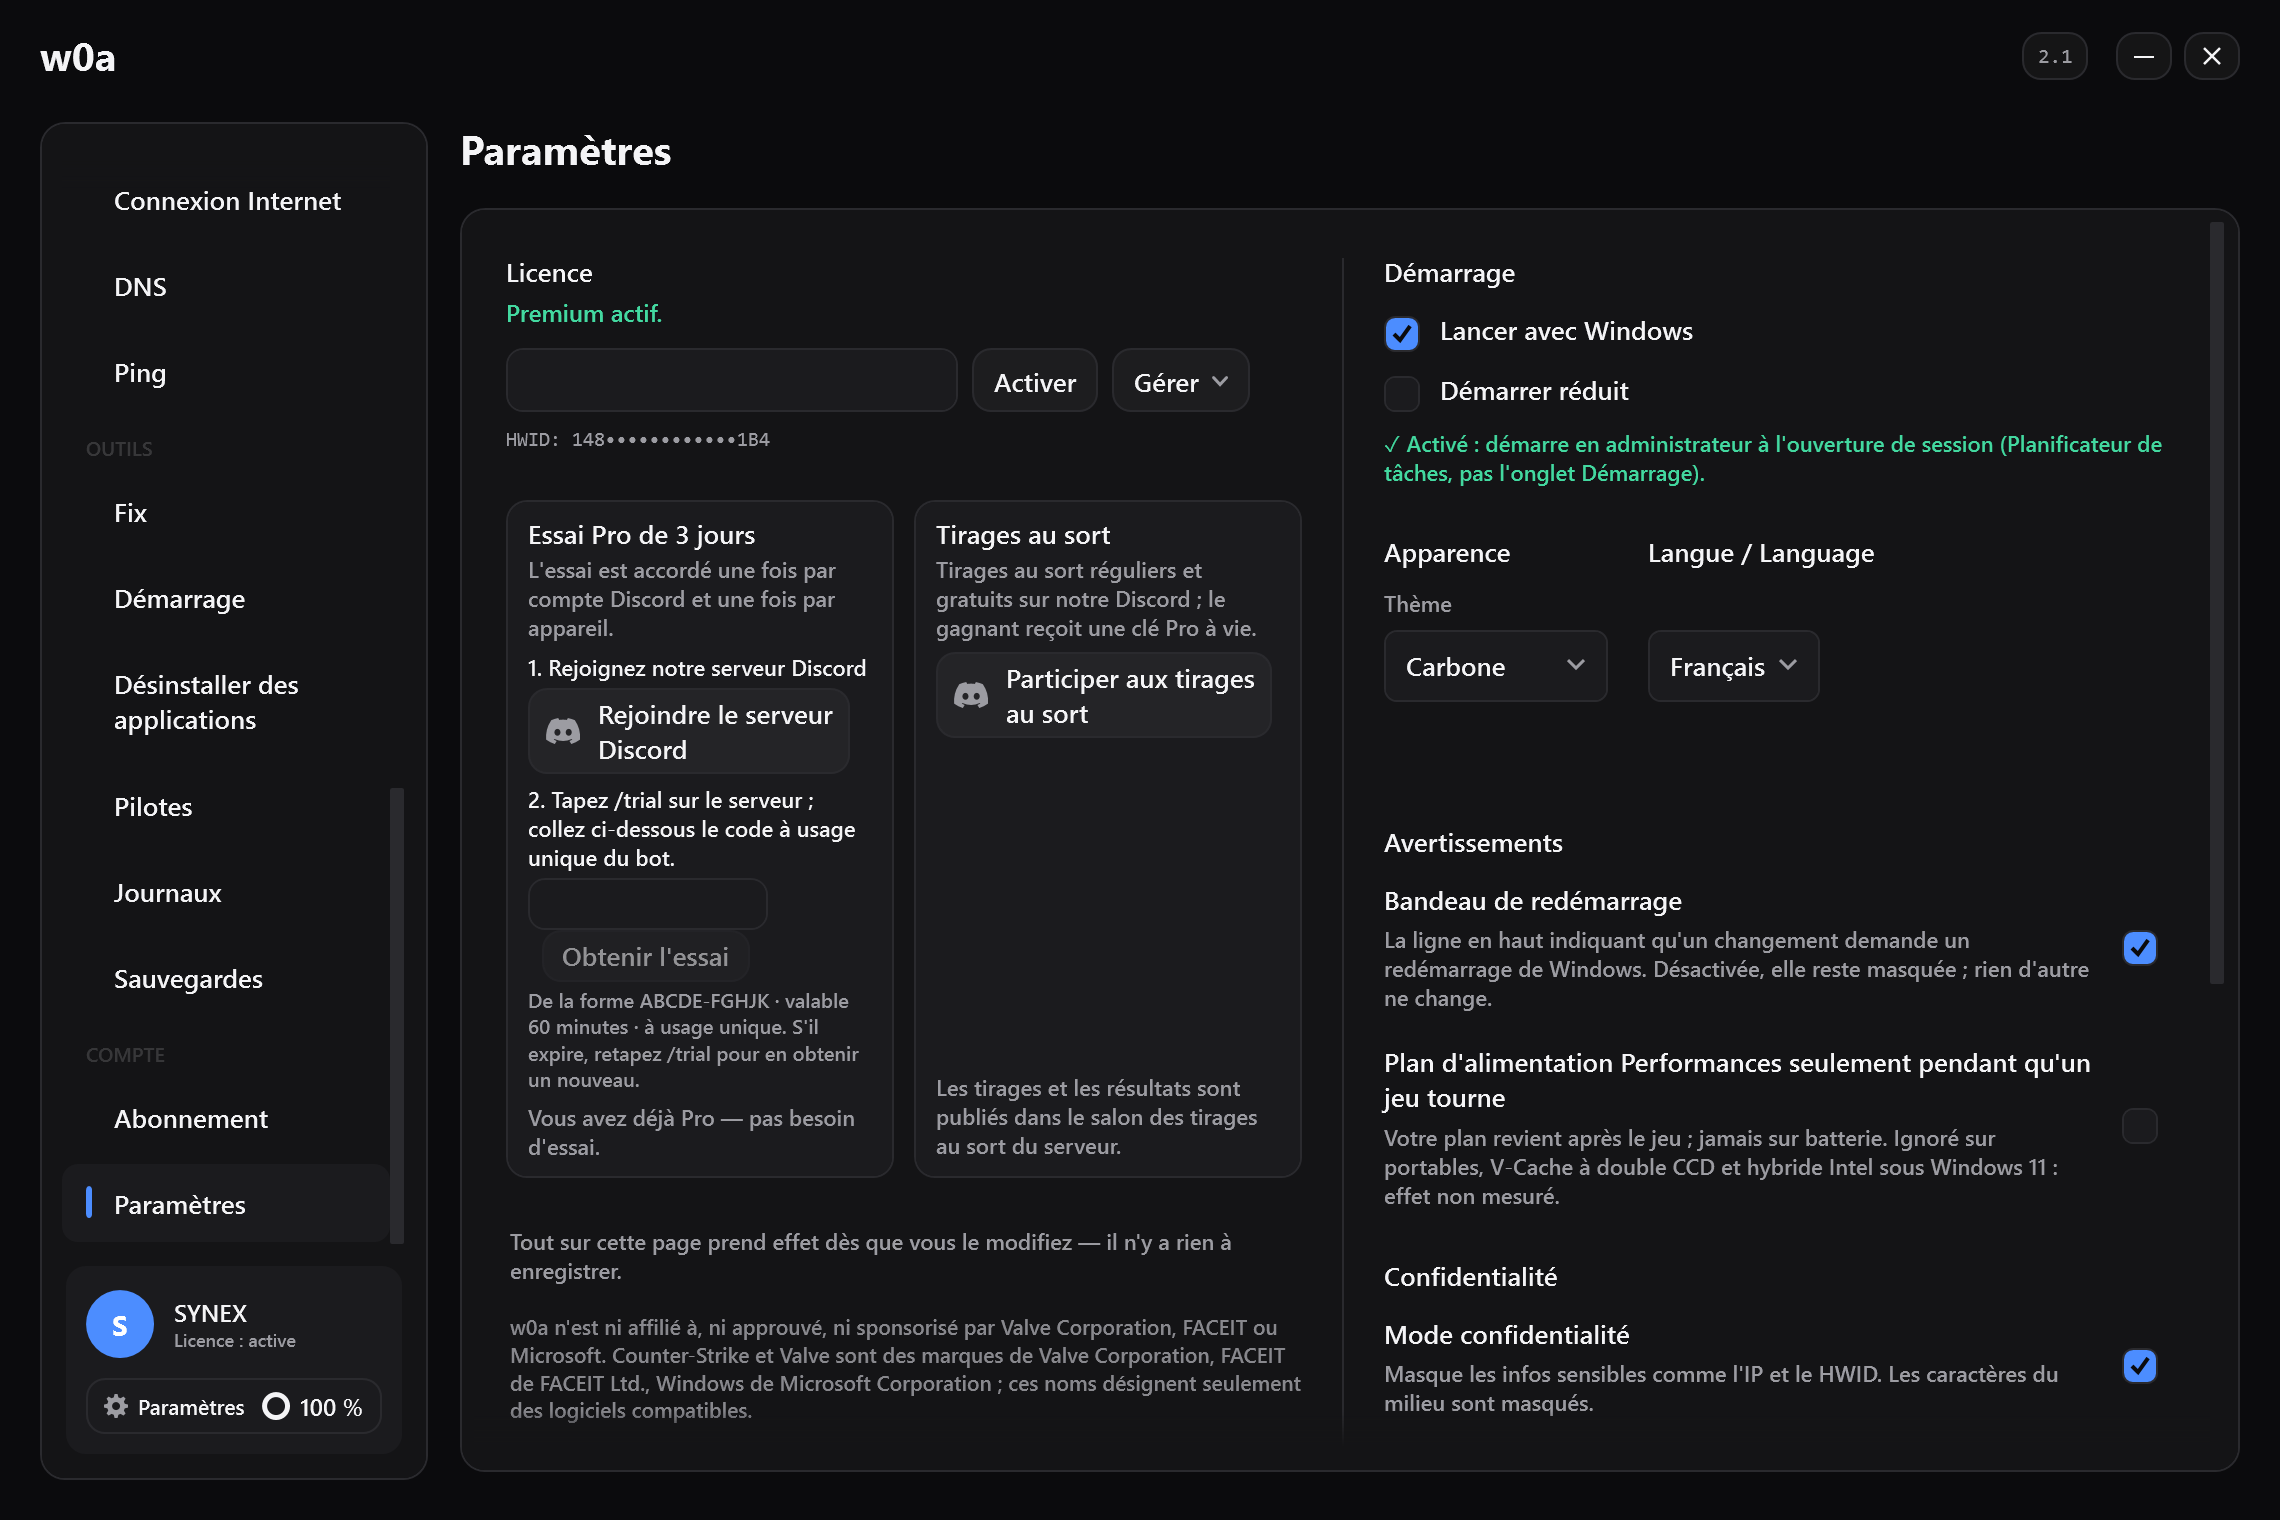Click Participer aux tirages au sort

click(1104, 696)
